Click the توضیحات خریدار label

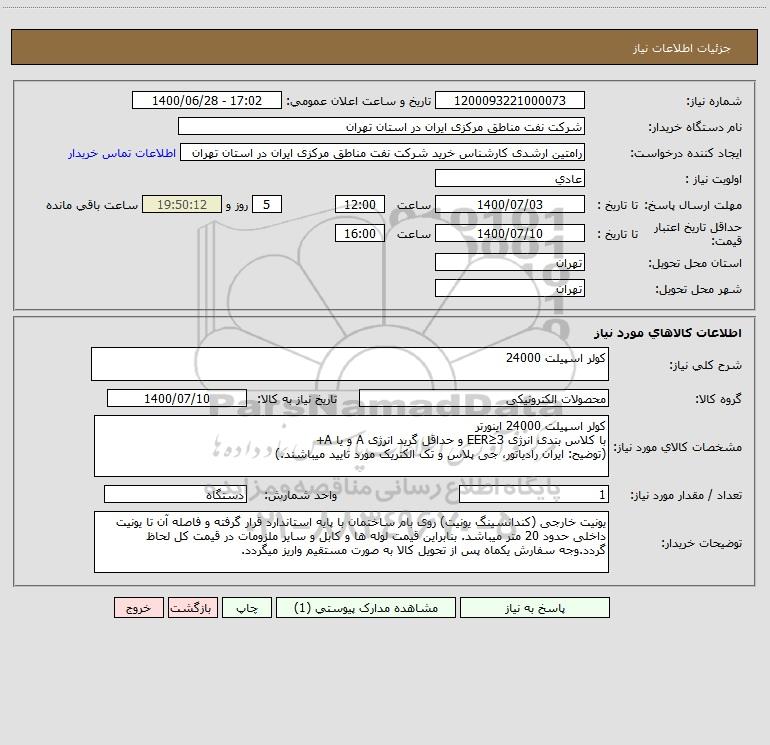click(x=702, y=543)
